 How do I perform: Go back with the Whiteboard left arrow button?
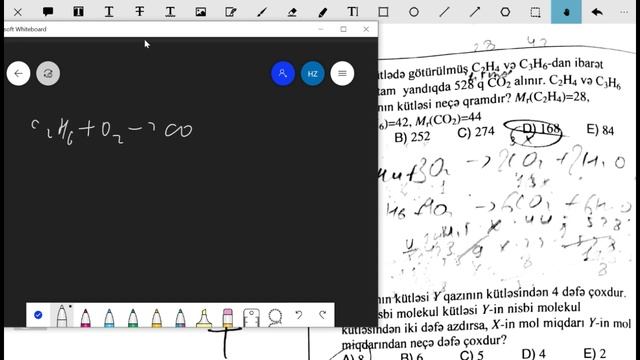(x=18, y=73)
